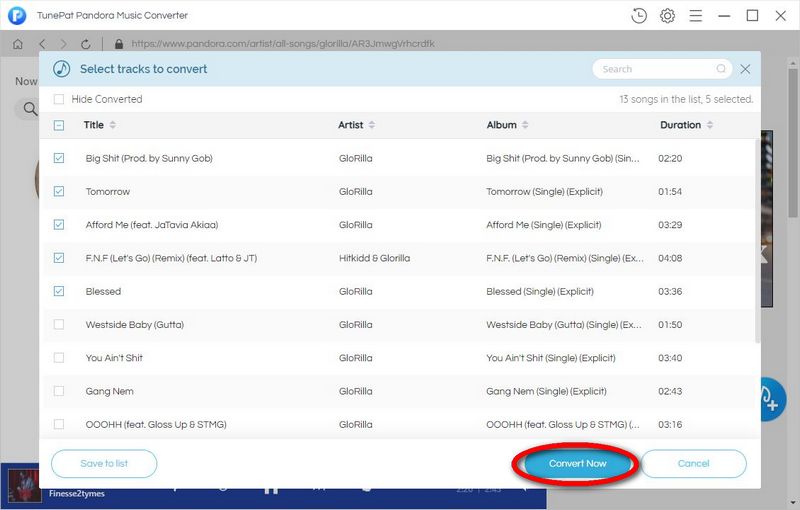The width and height of the screenshot is (800, 510).
Task: Uncheck the Tomorrow track
Action: tap(59, 191)
